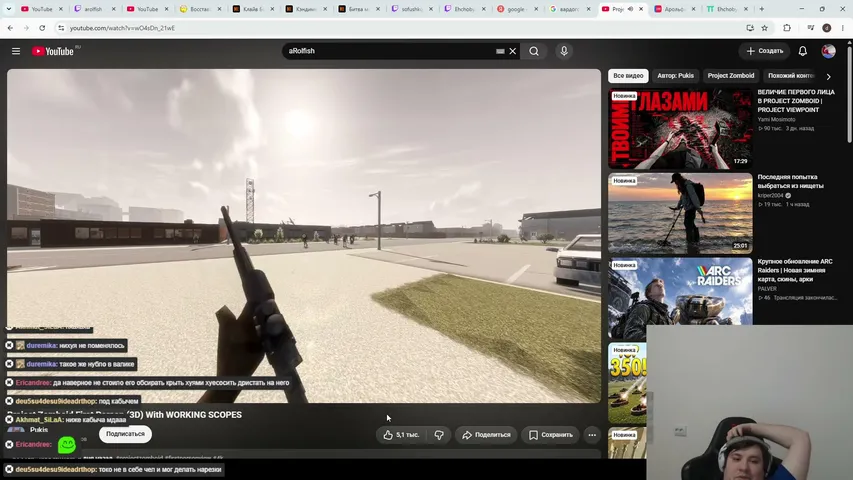Switch to the google tab
Image resolution: width=853 pixels, height=480 pixels.
[517, 9]
